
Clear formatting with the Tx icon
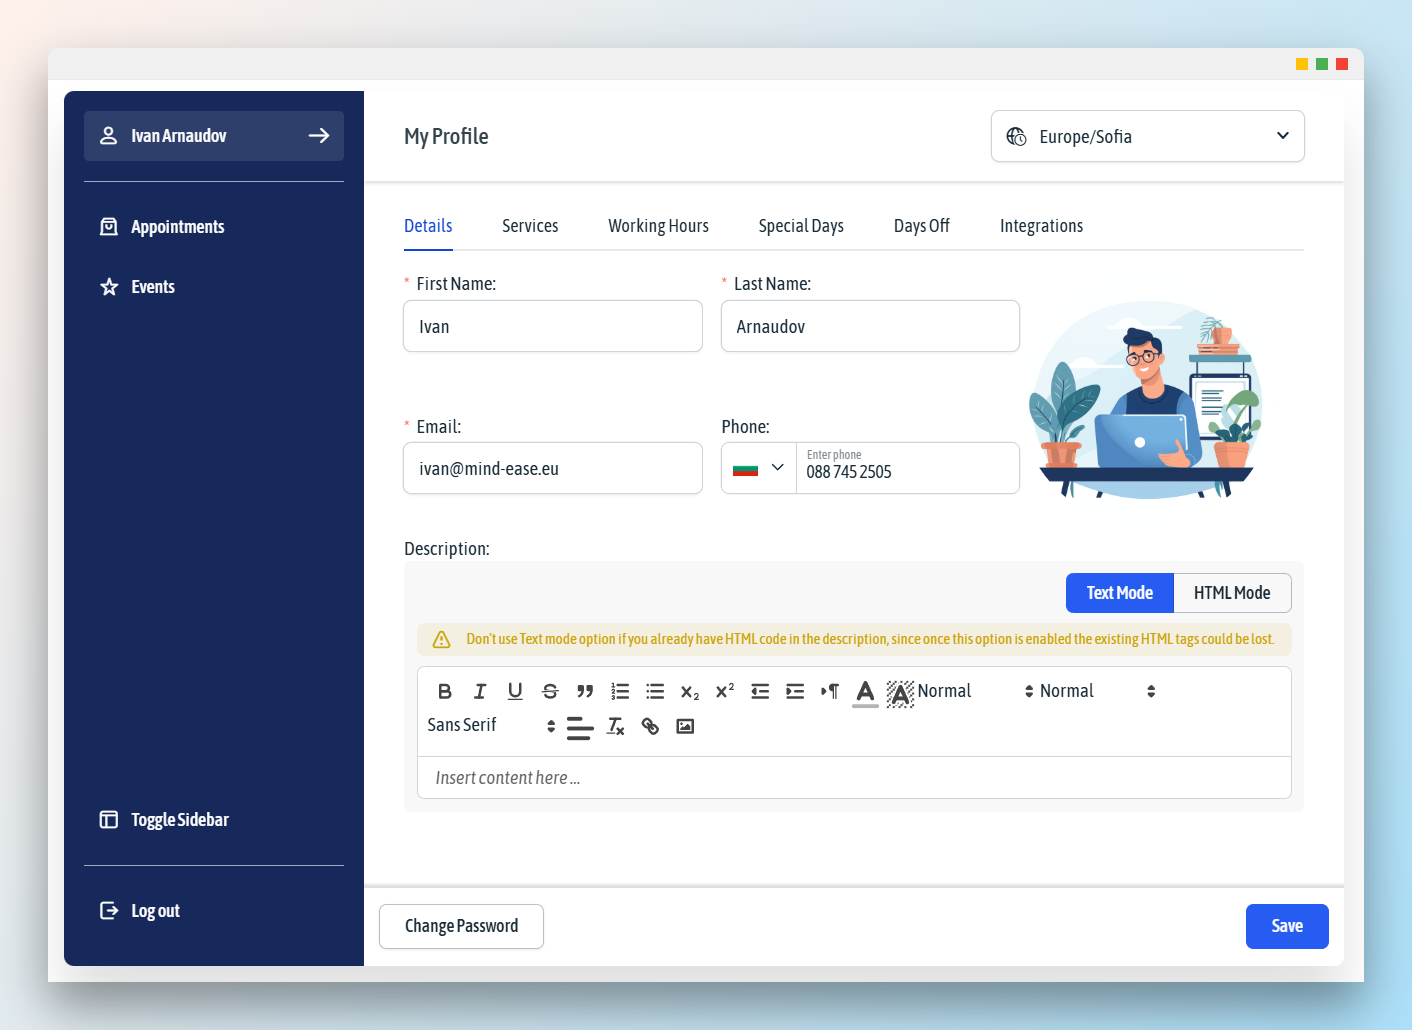(615, 726)
